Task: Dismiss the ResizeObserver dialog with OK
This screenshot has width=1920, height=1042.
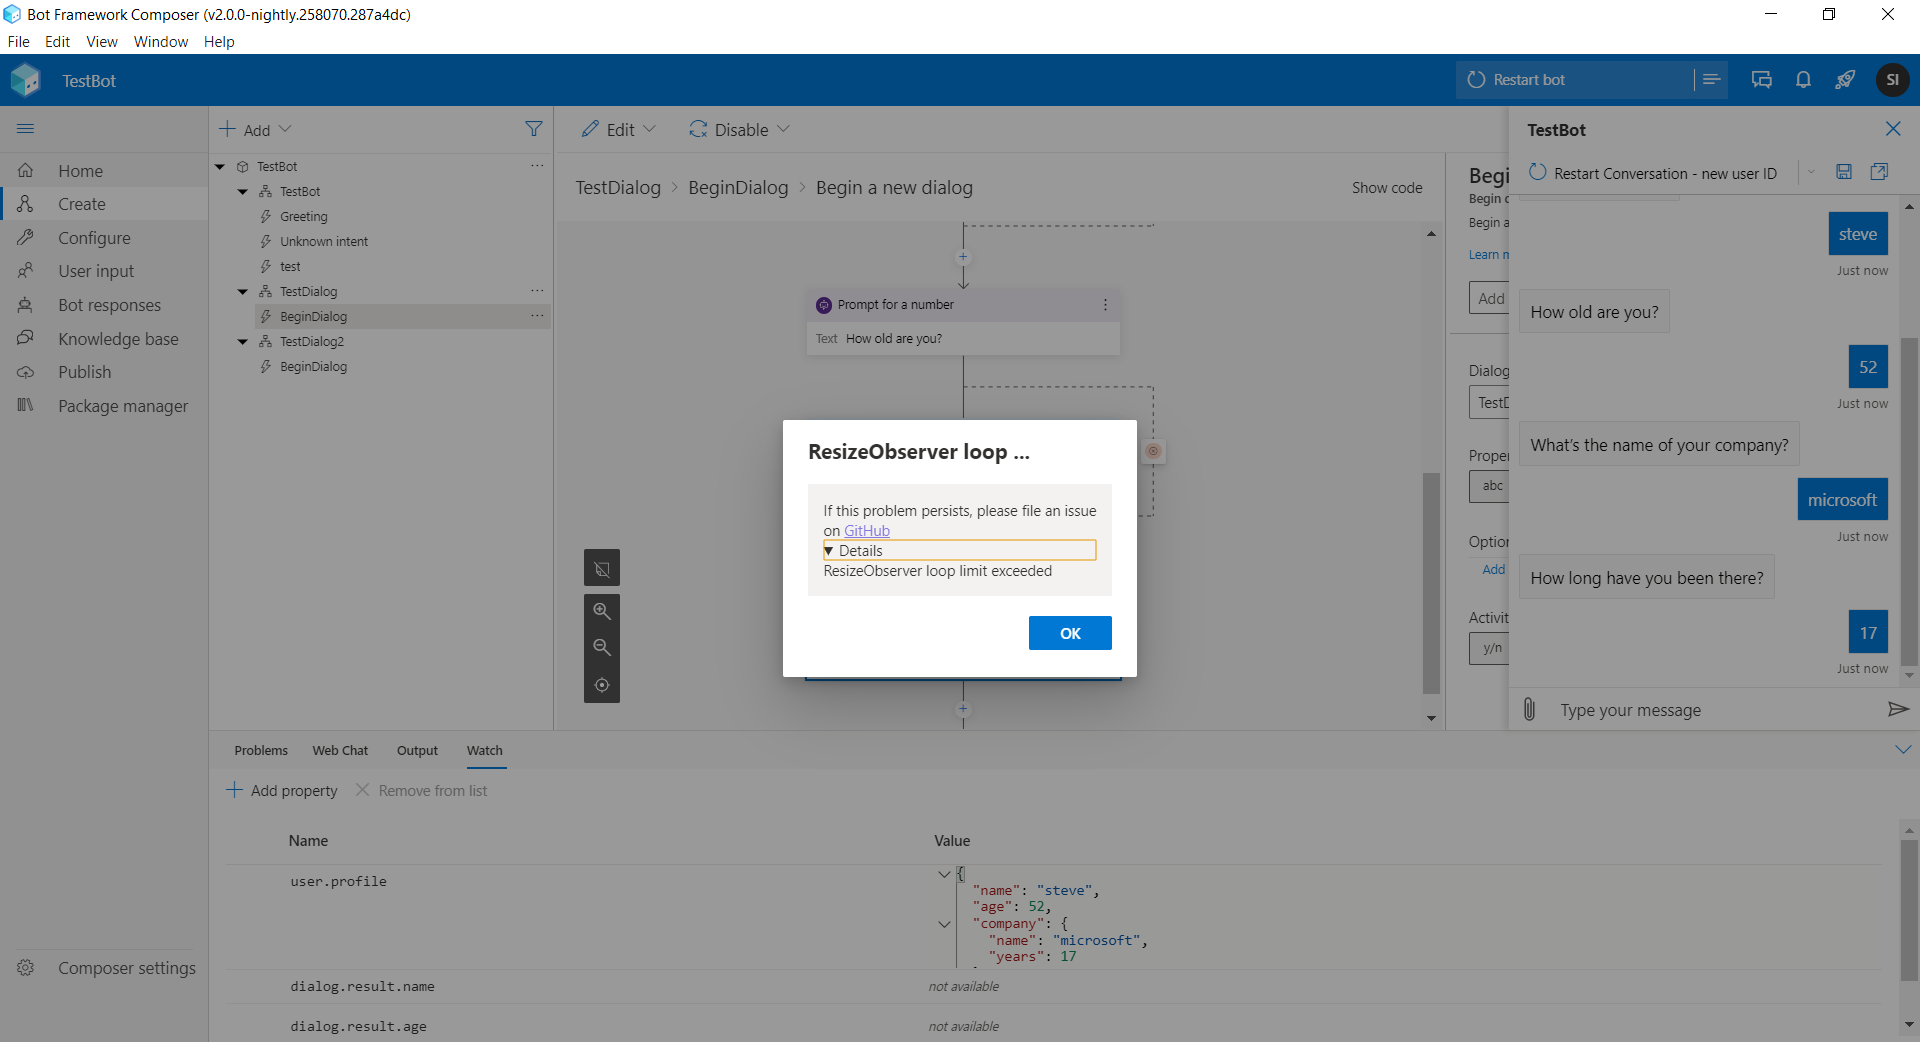Action: (x=1069, y=632)
